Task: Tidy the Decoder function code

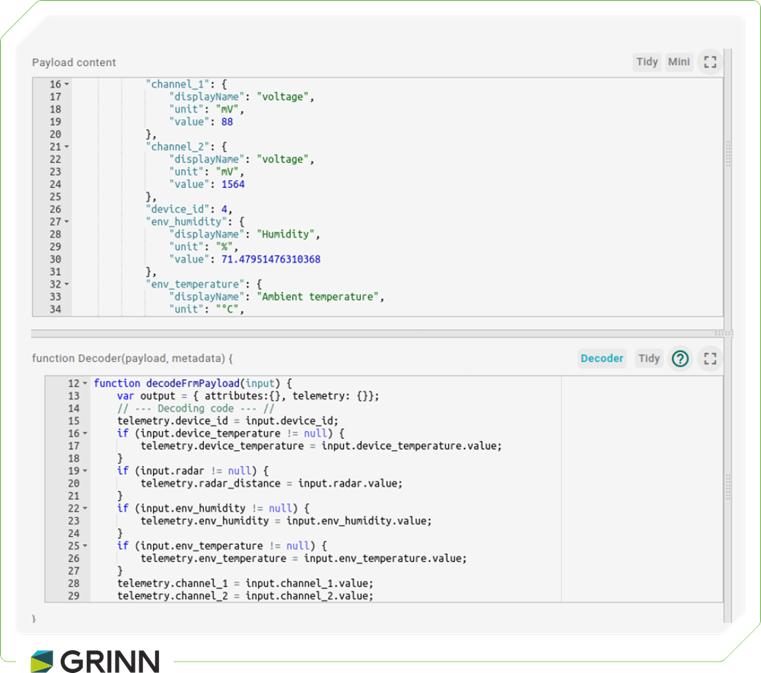Action: point(649,358)
